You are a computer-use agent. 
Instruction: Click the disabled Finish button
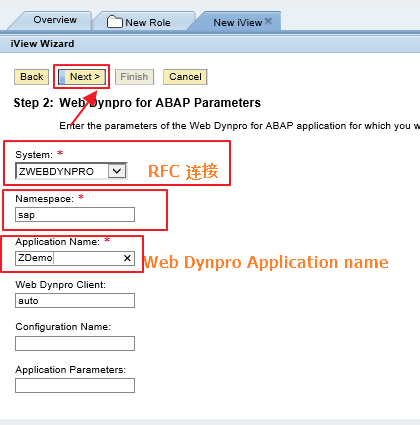[x=134, y=77]
